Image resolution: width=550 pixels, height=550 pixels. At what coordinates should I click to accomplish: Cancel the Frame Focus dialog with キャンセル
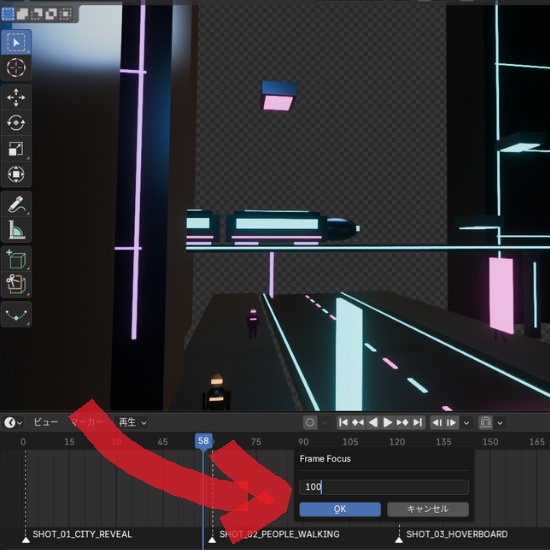point(428,509)
